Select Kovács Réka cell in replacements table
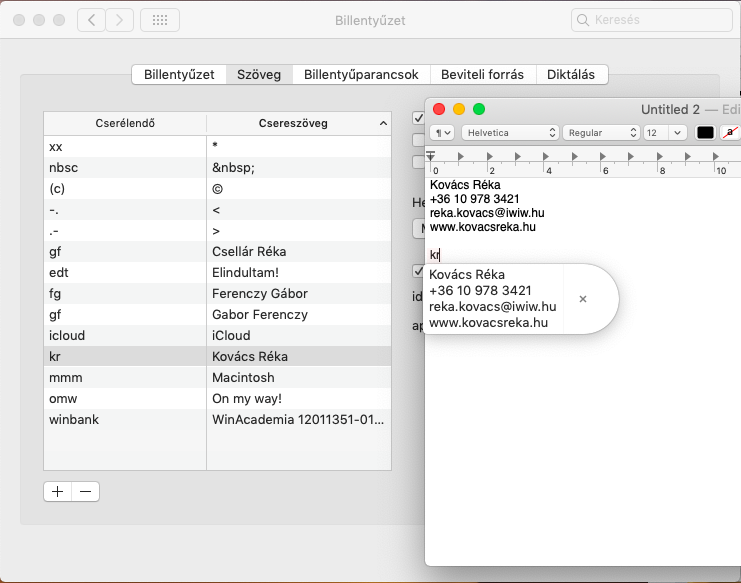 click(299, 356)
